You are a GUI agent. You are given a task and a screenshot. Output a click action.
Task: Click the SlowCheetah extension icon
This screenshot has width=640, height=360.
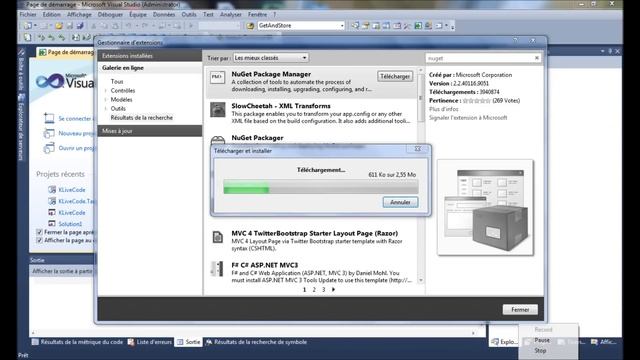point(218,110)
